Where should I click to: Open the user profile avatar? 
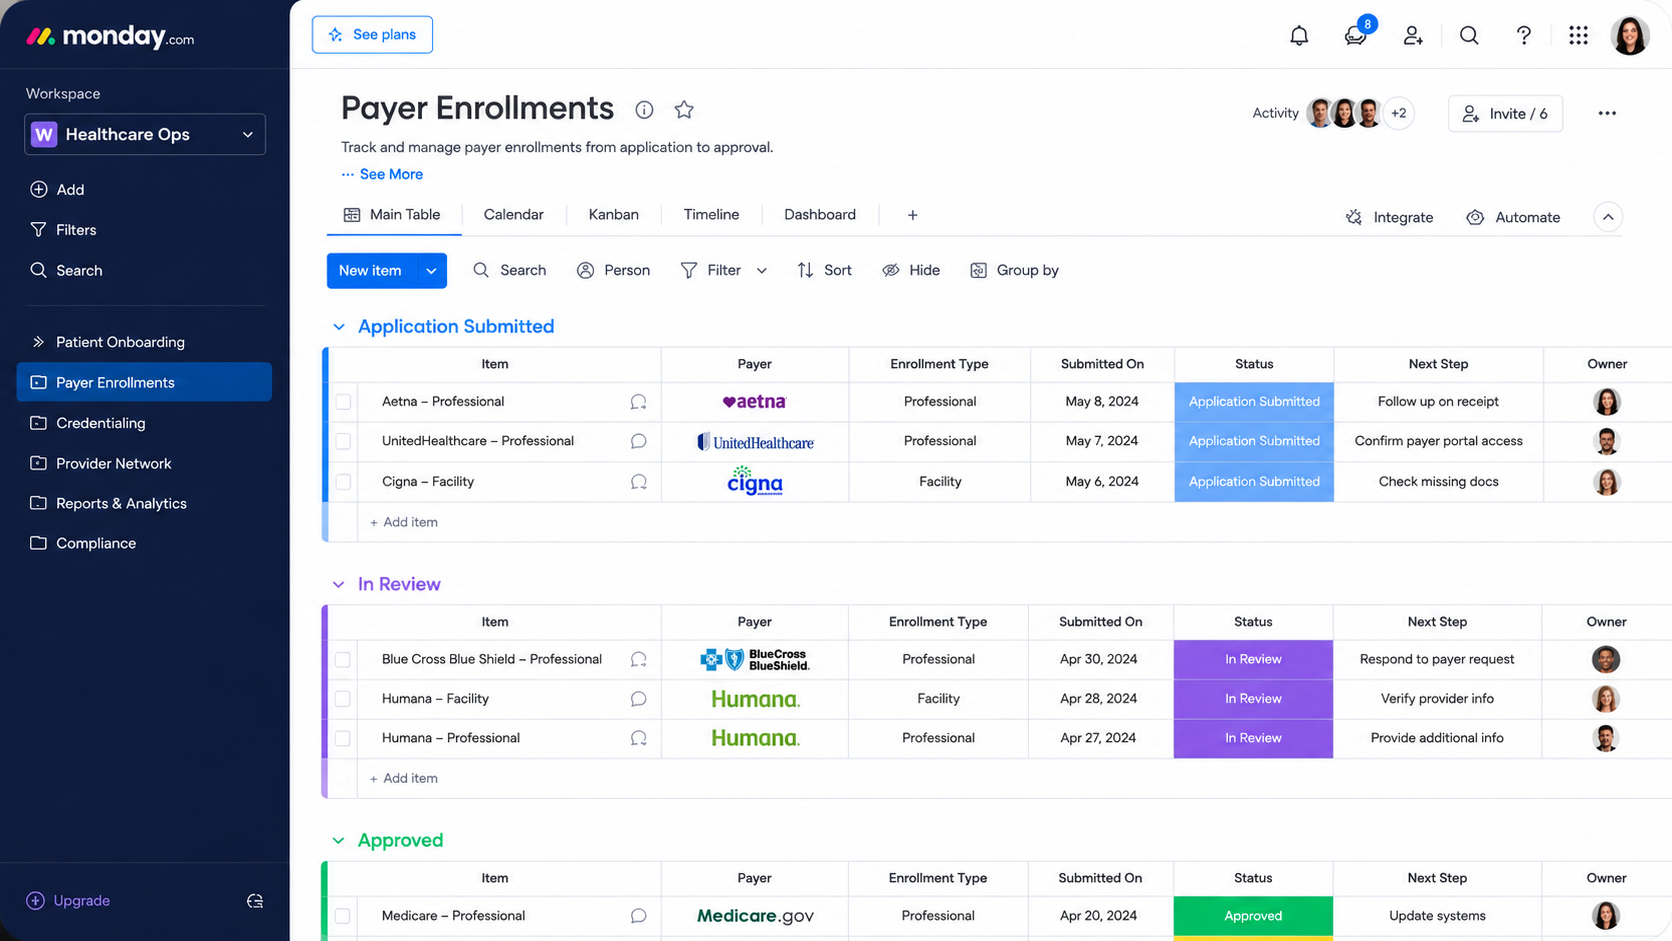point(1630,35)
